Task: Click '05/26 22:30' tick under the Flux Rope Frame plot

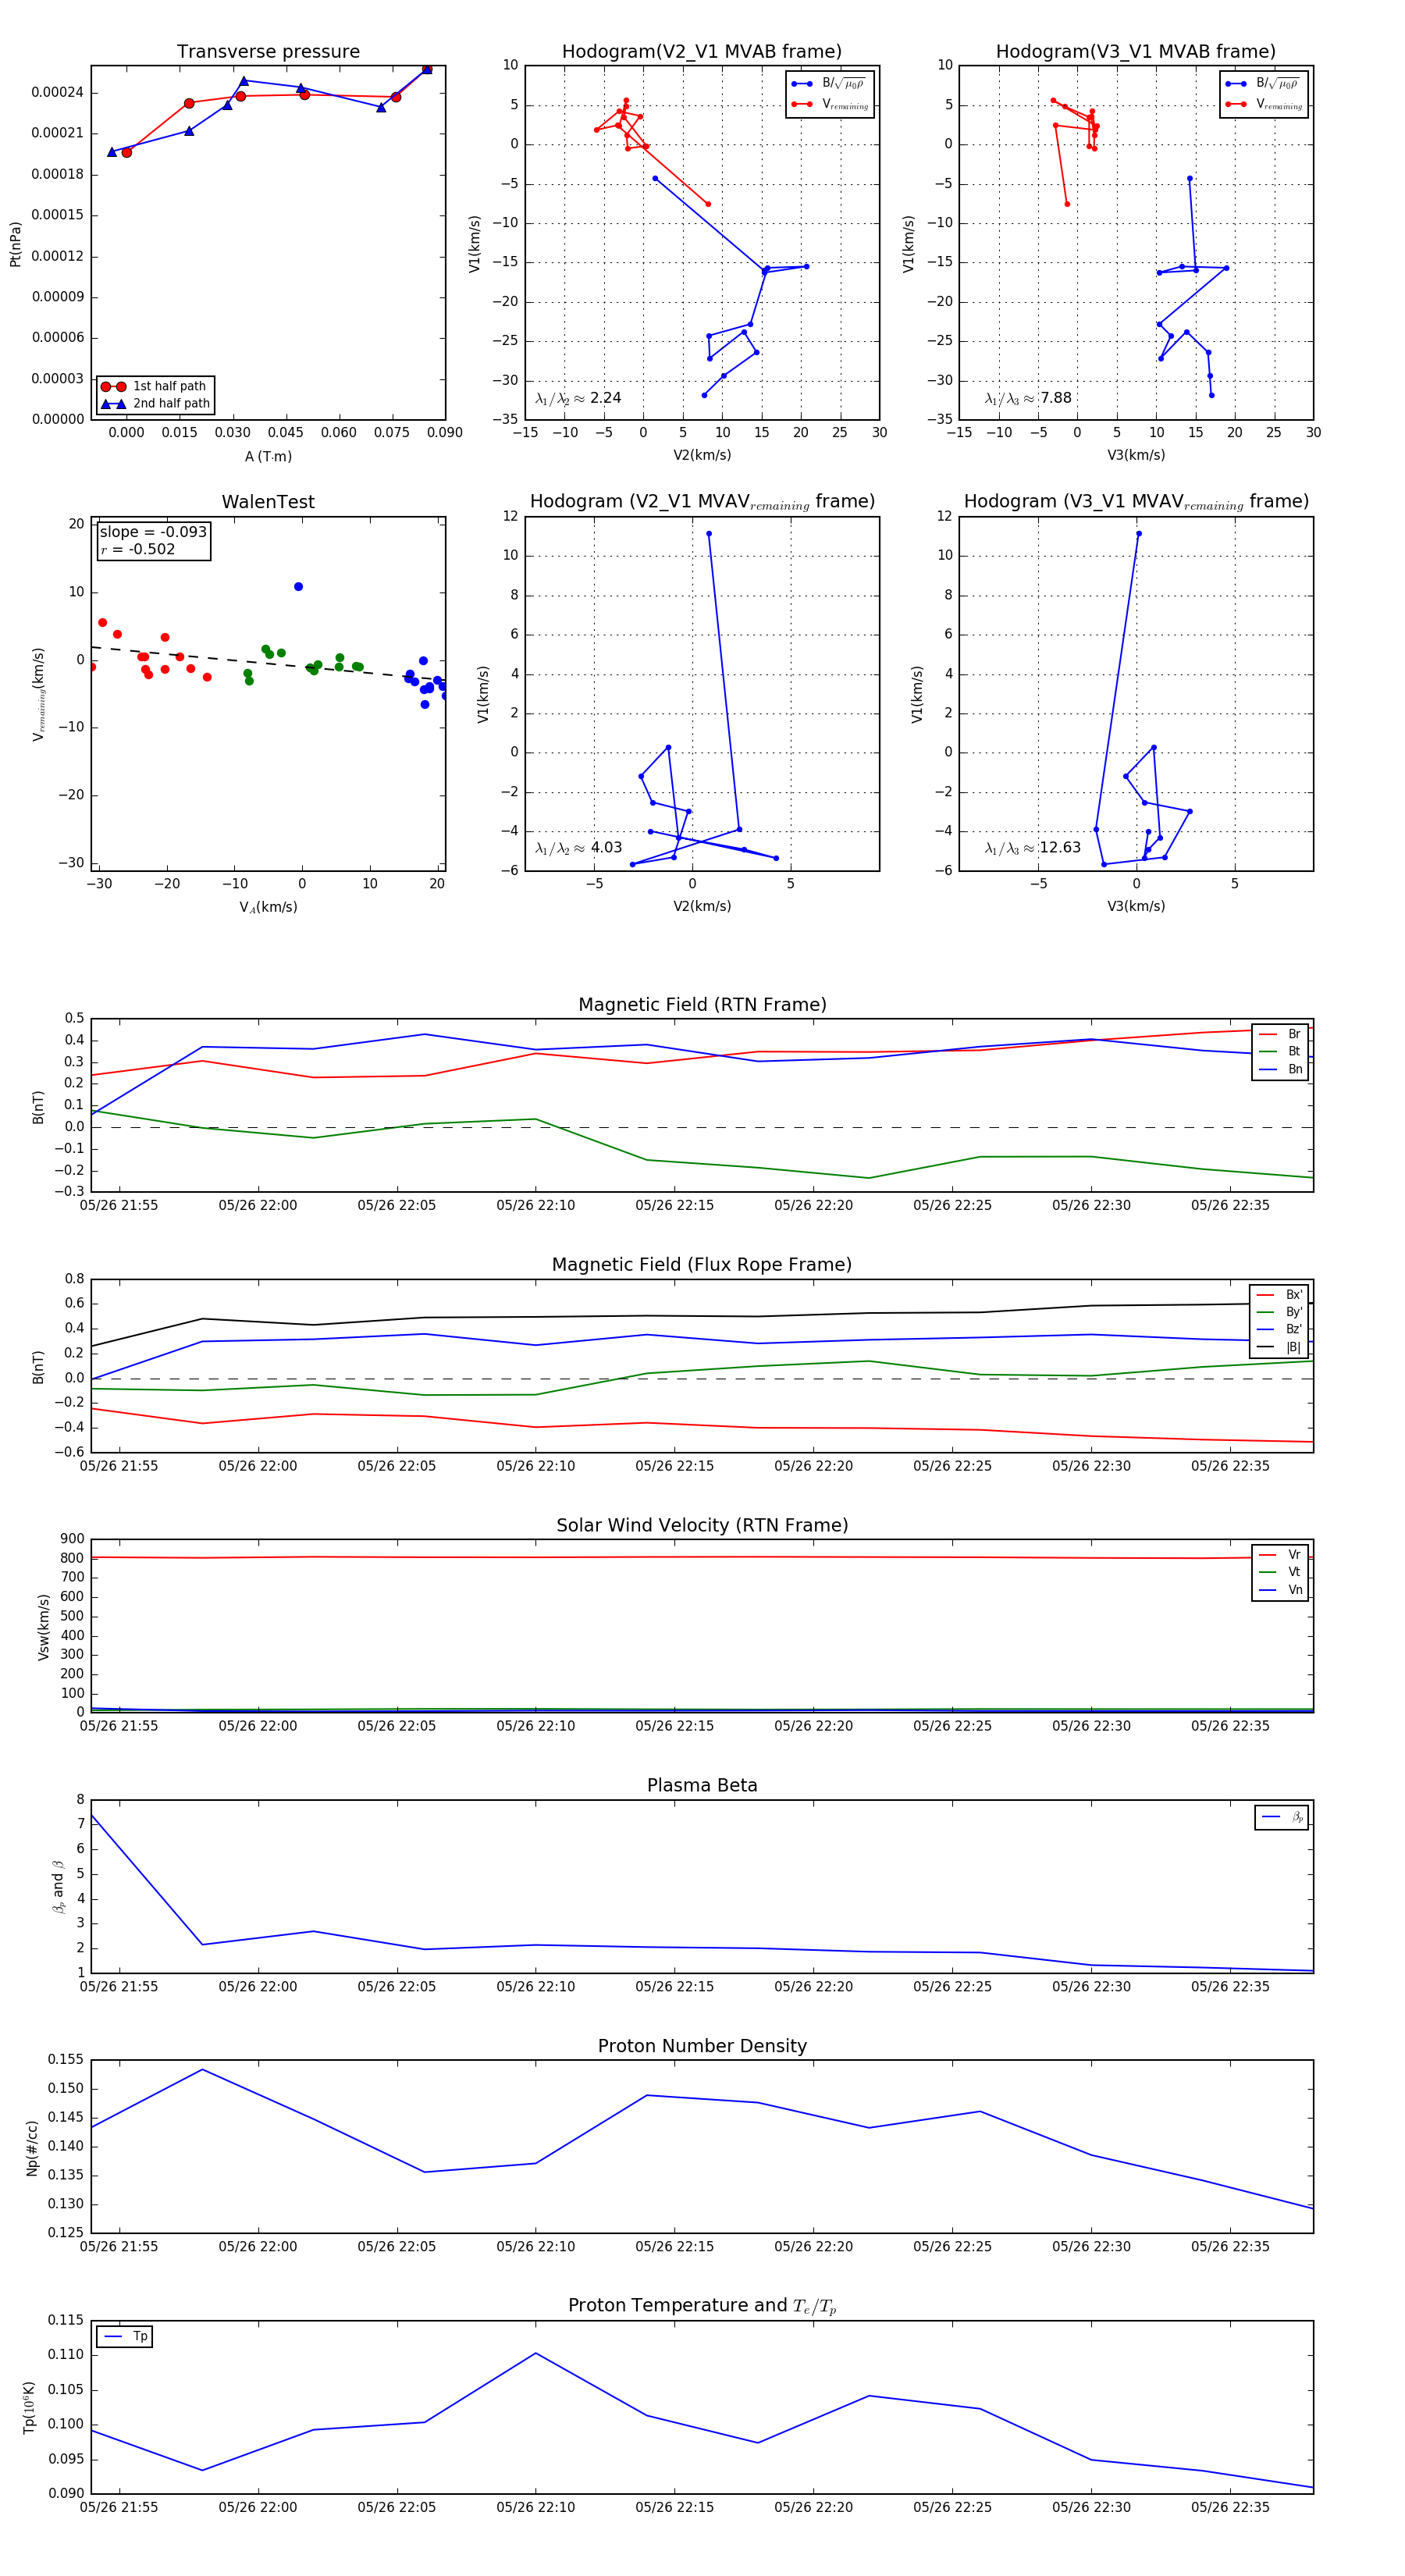Action: pos(1091,1466)
